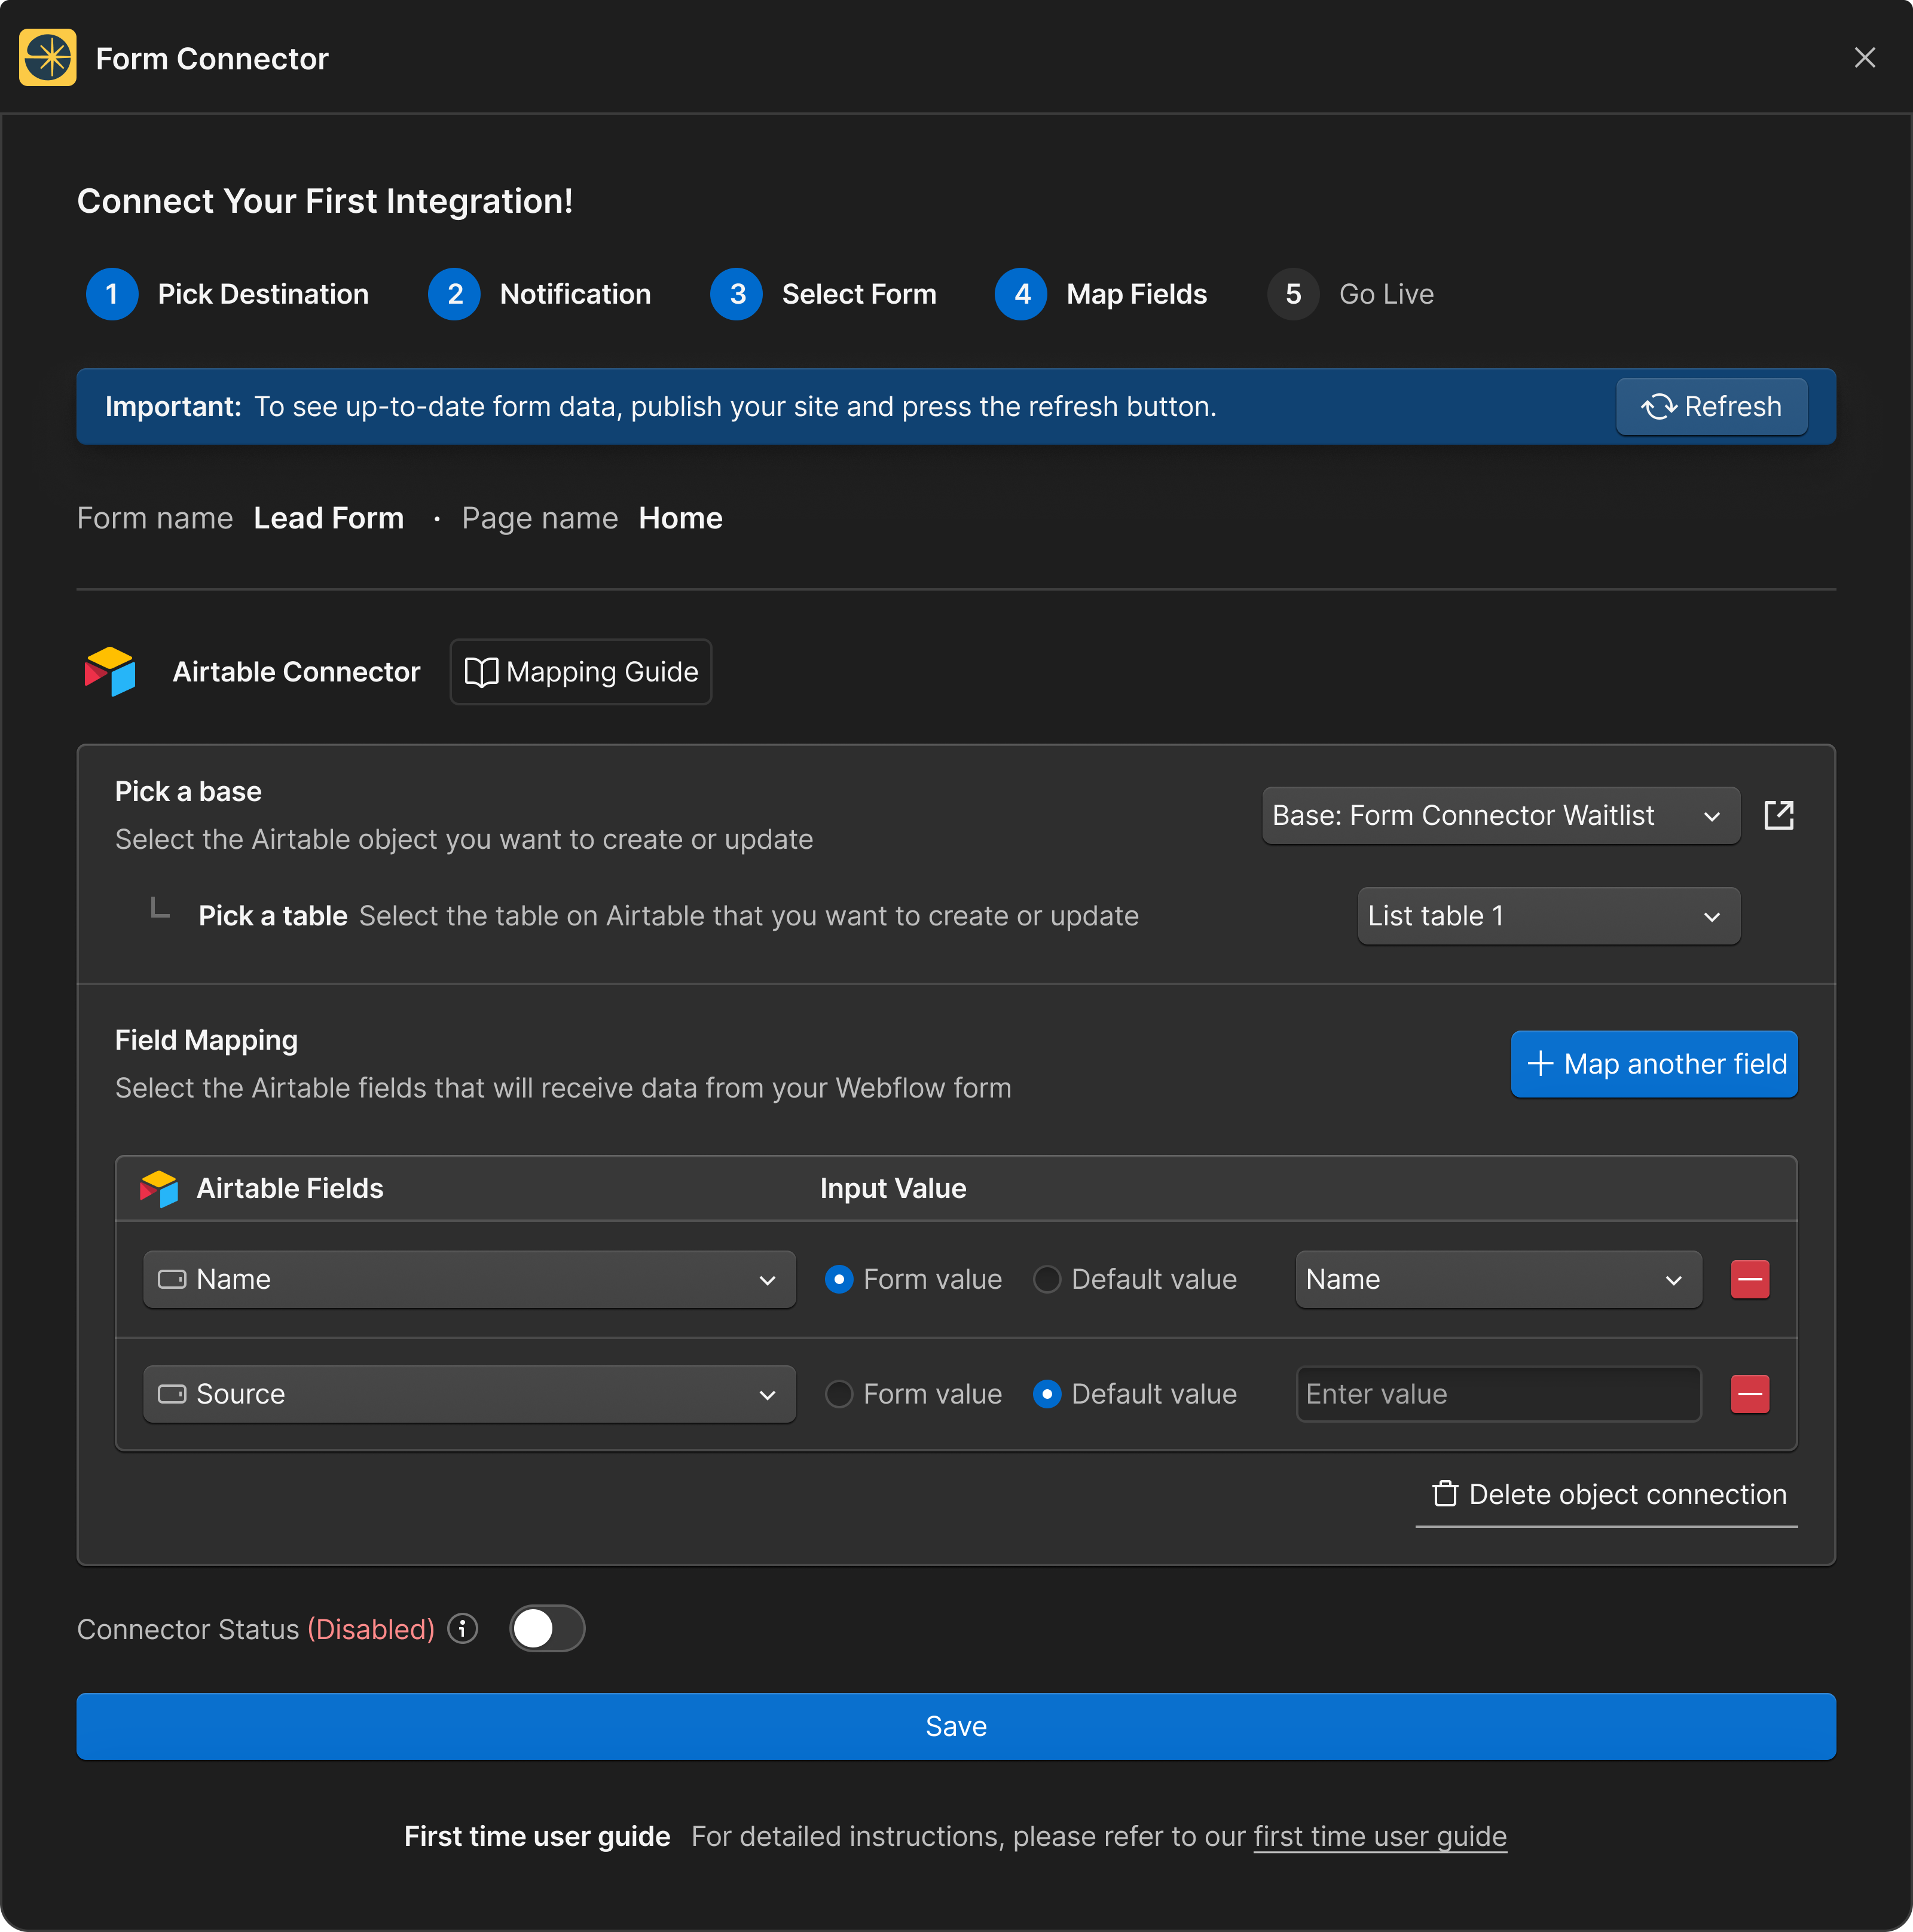Enable the Connector Status toggle switch
1913x1932 pixels.
546,1628
